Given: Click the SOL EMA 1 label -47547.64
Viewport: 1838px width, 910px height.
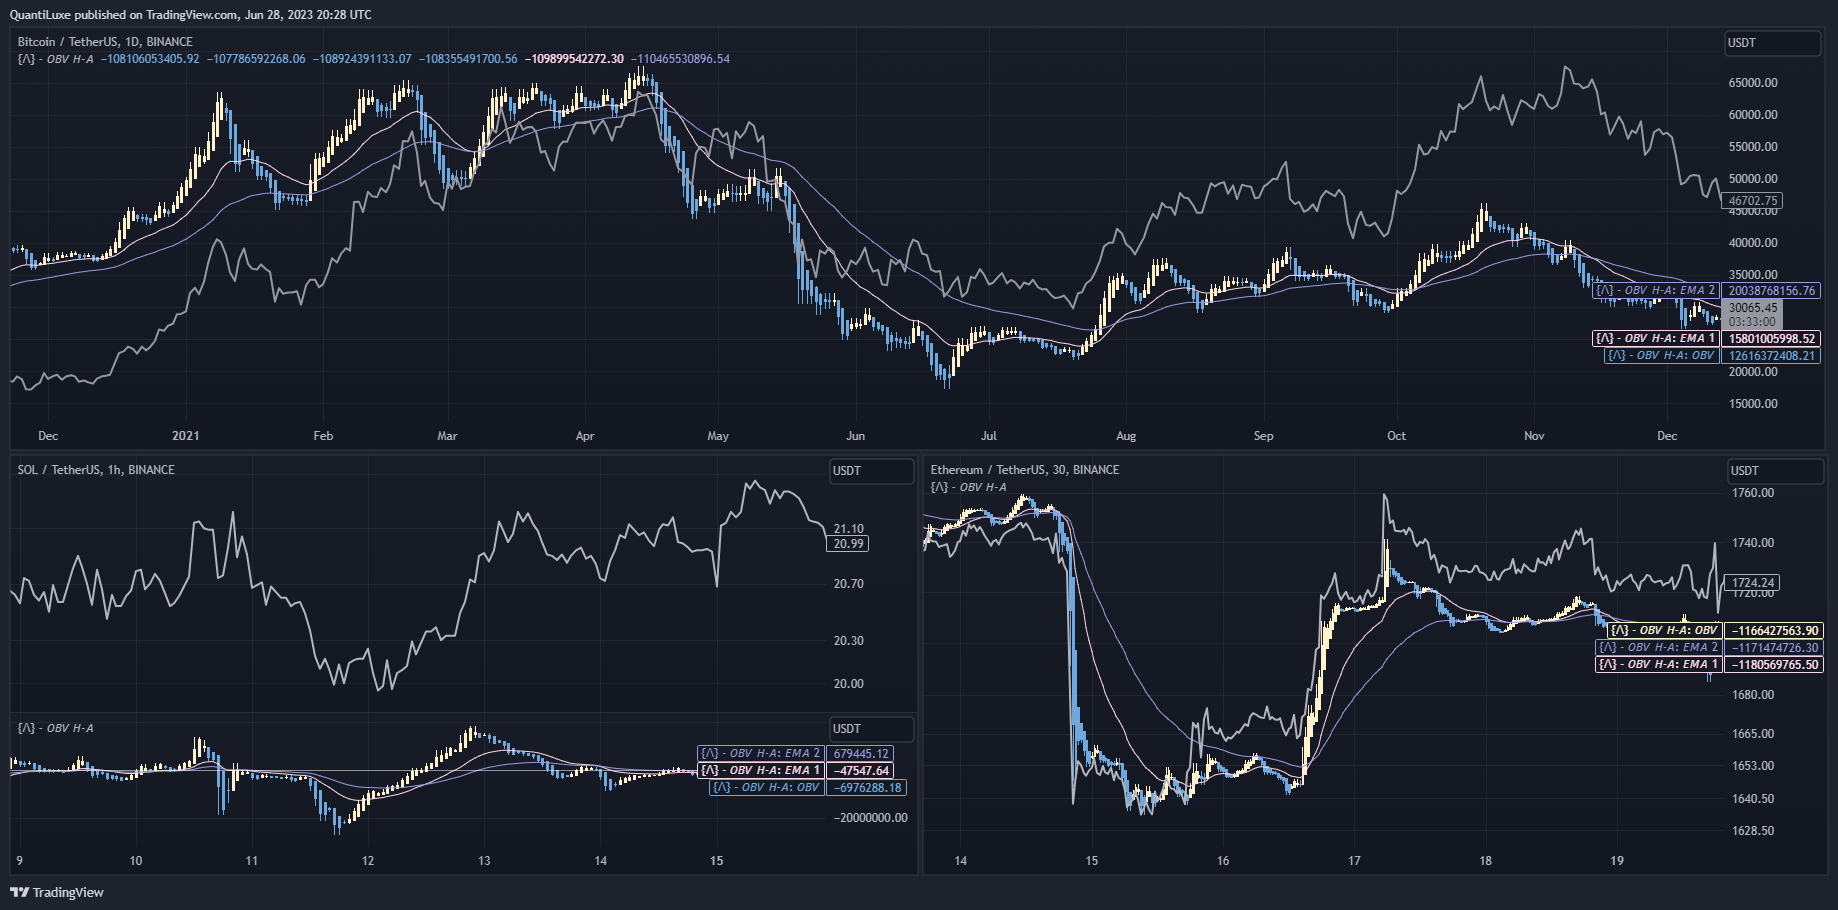Looking at the screenshot, I should (794, 771).
